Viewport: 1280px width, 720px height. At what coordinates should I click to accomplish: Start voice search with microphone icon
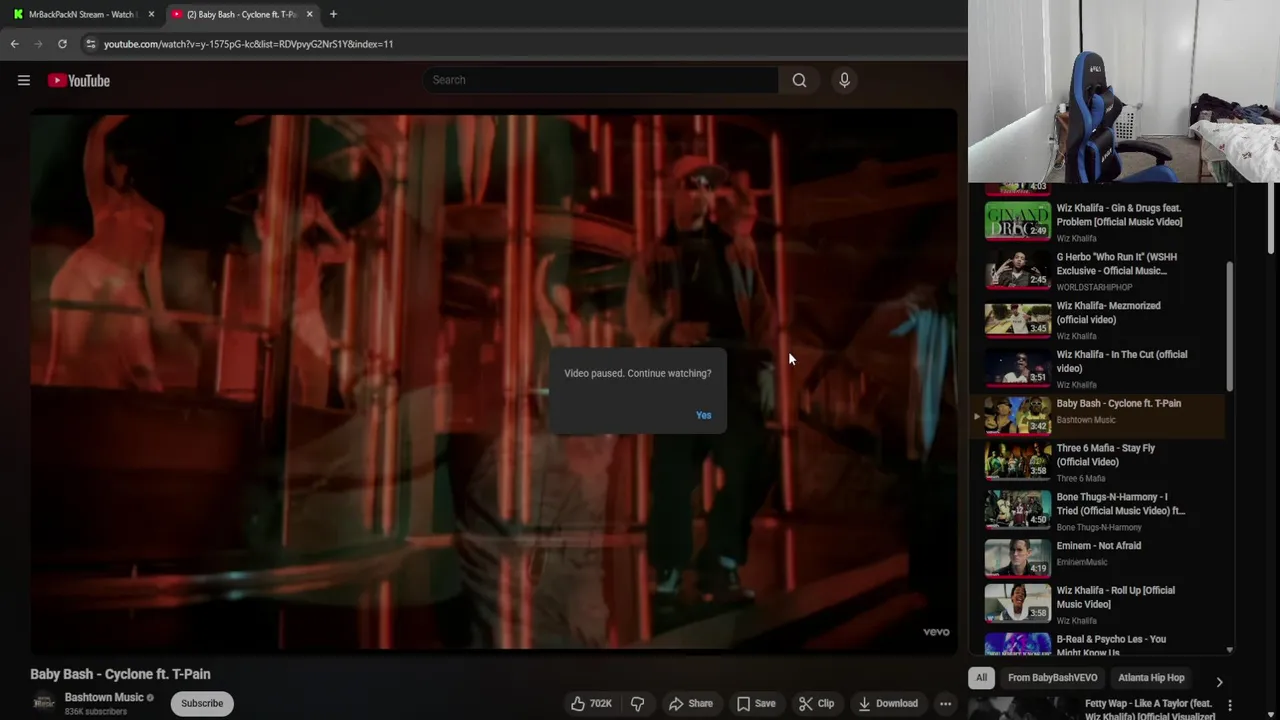pos(844,80)
